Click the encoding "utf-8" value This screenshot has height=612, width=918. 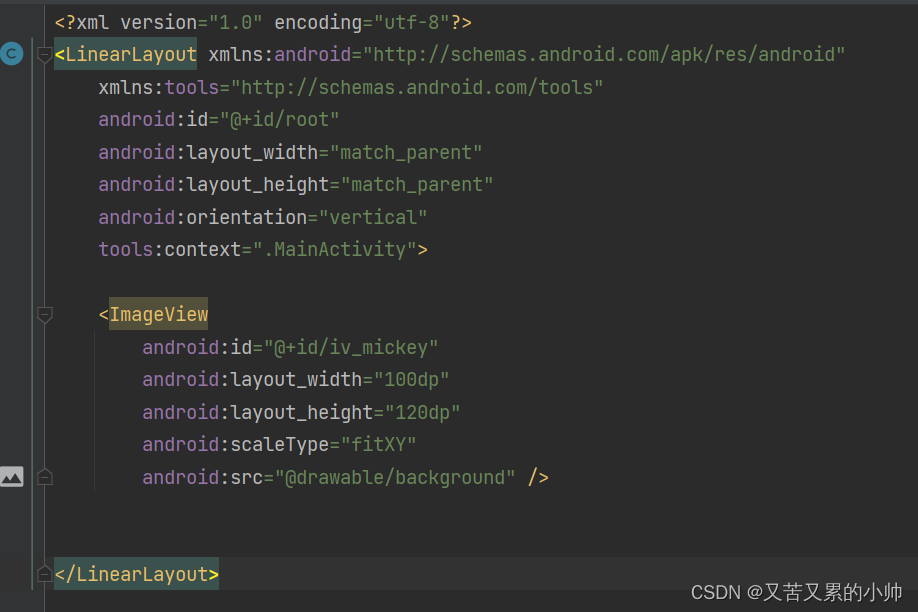point(412,22)
